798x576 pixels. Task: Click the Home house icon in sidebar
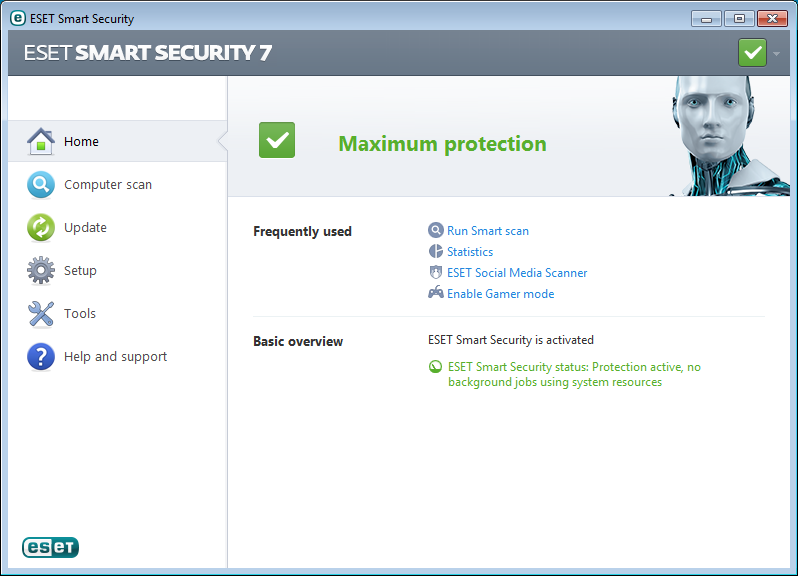point(40,142)
